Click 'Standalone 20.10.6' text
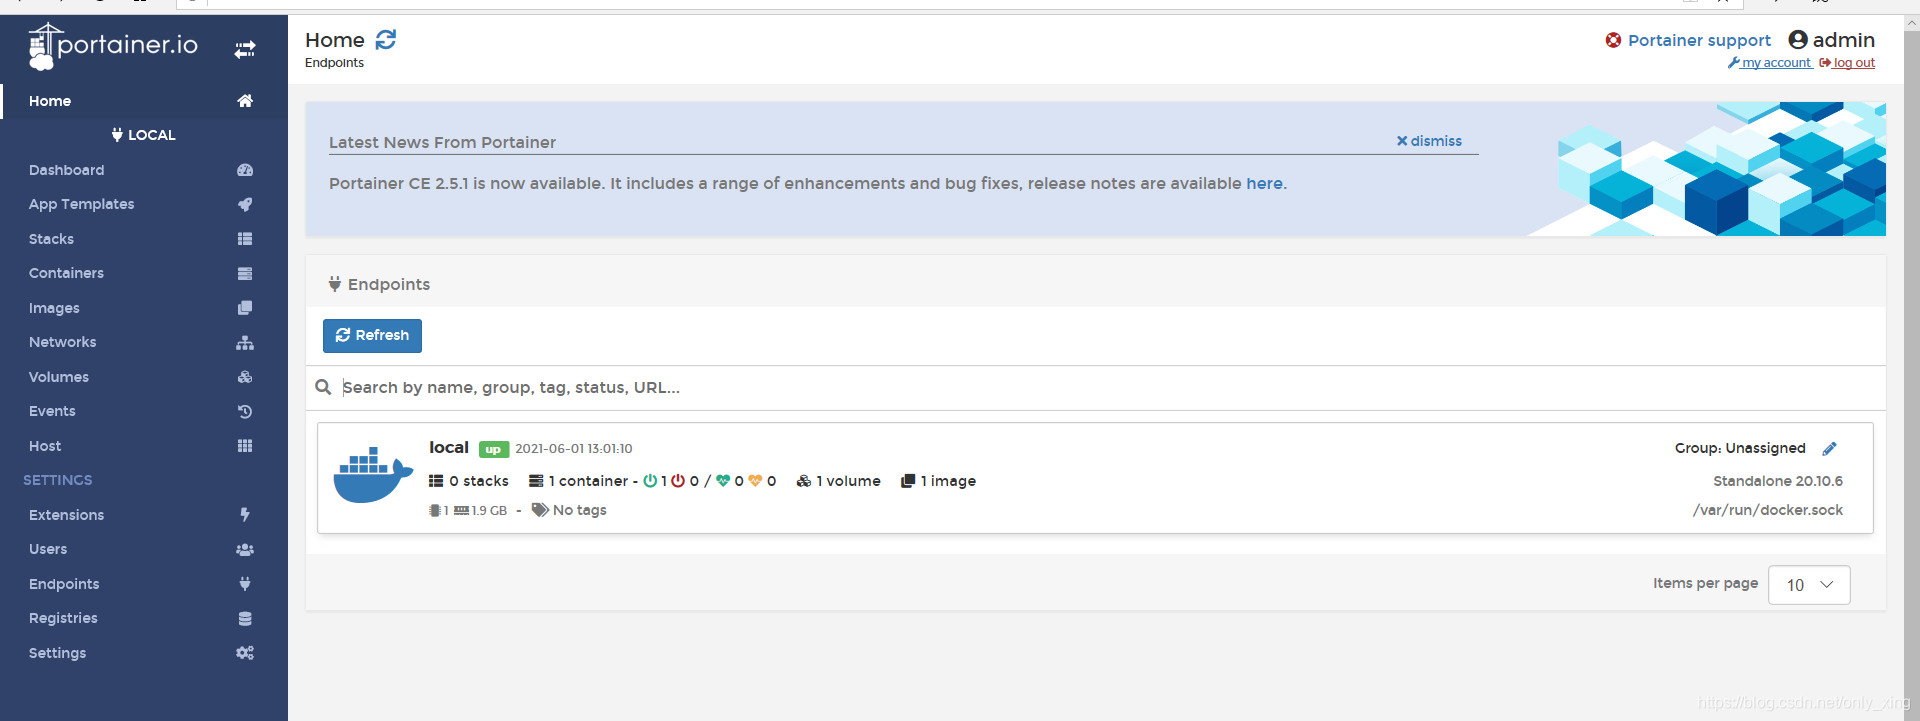 (x=1778, y=481)
